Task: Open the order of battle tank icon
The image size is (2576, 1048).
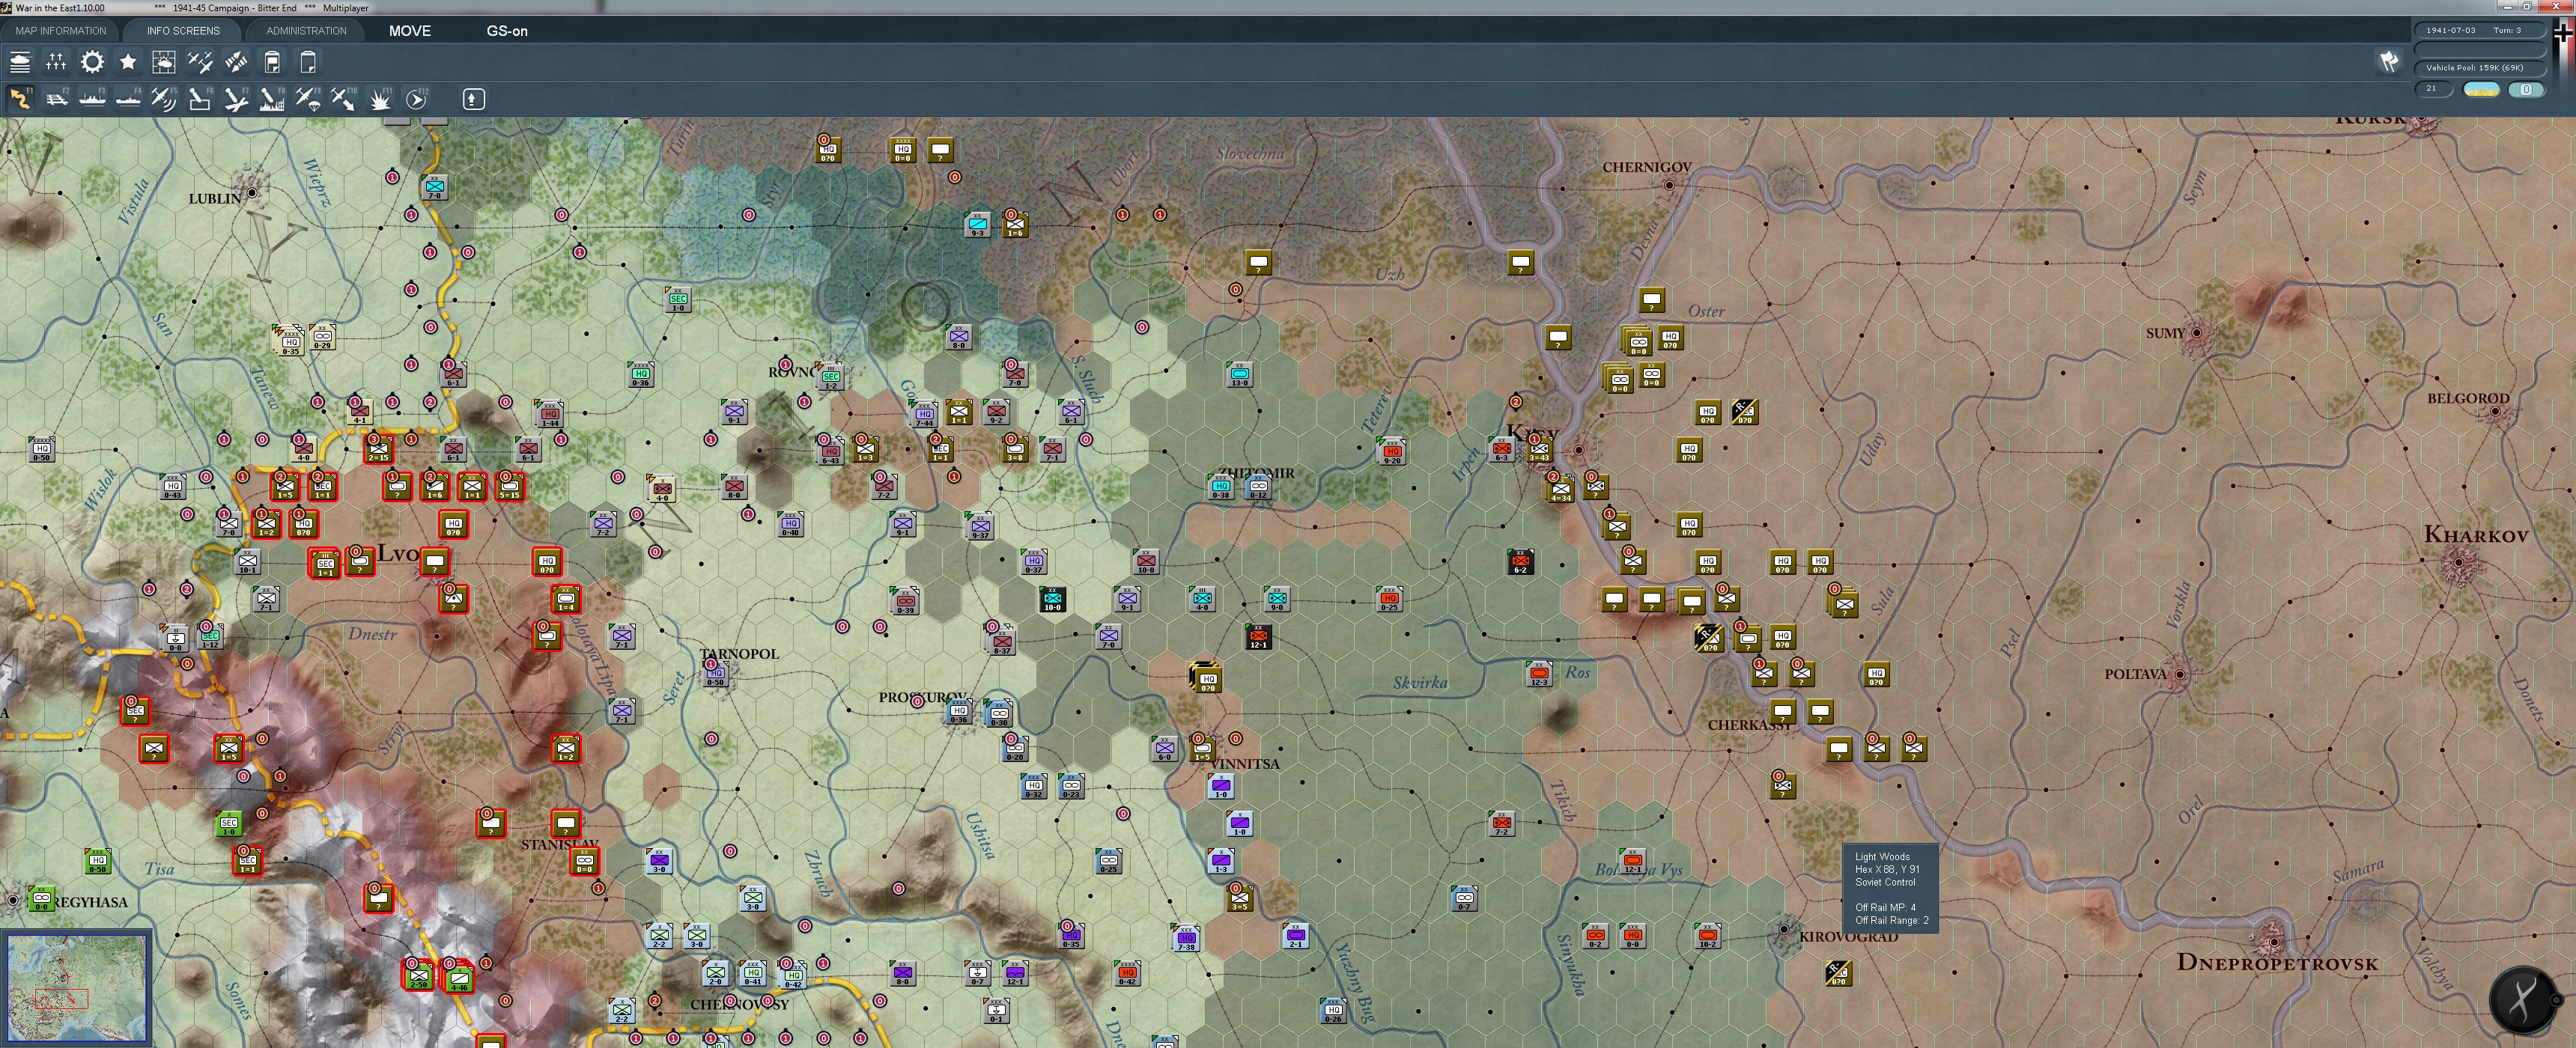Action: click(20, 63)
